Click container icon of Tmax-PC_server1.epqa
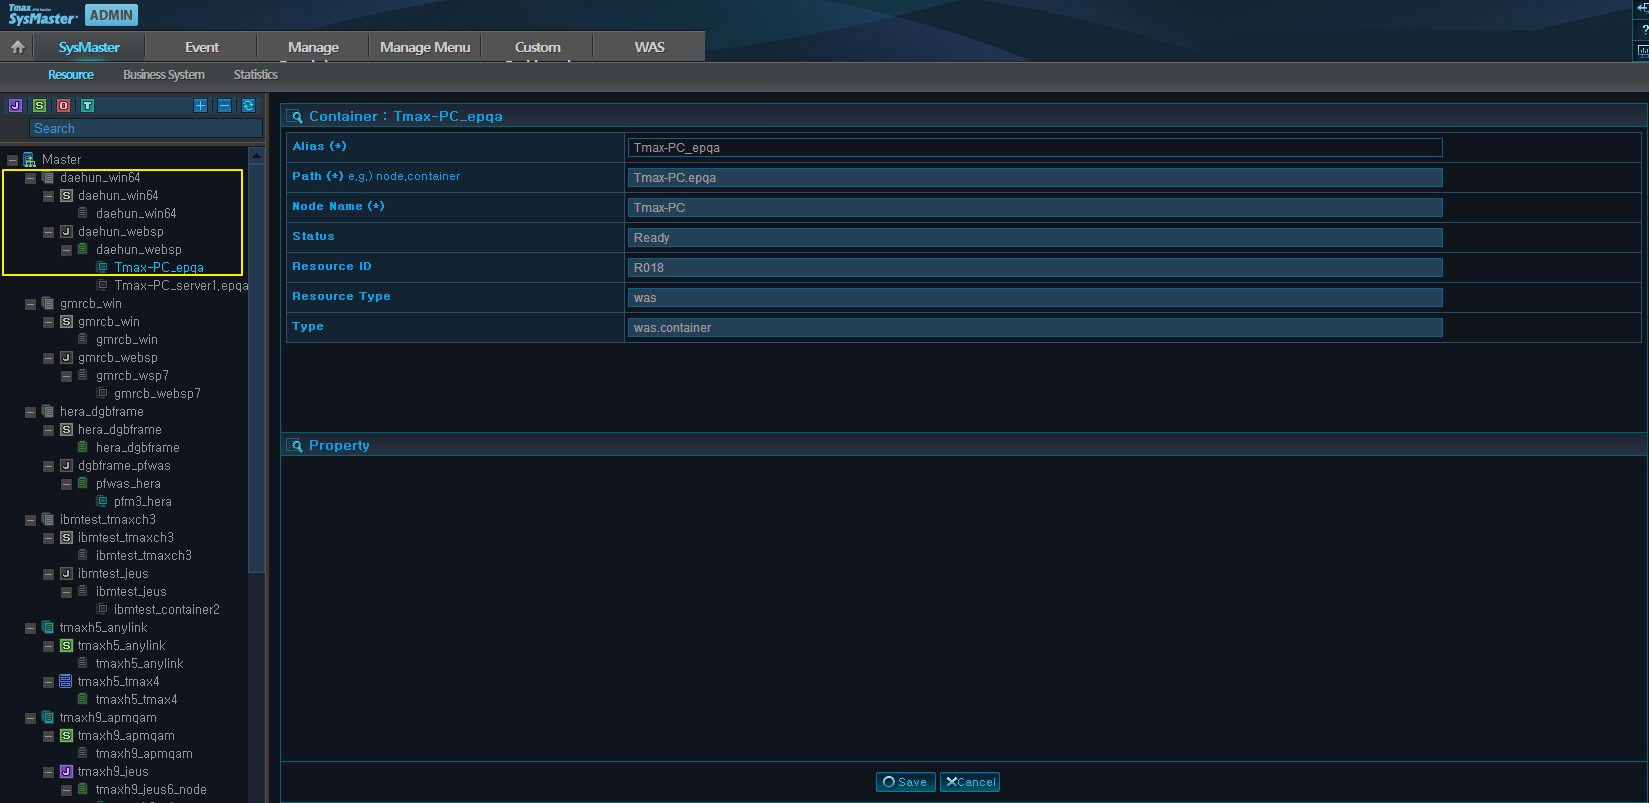1649x803 pixels. (x=102, y=285)
